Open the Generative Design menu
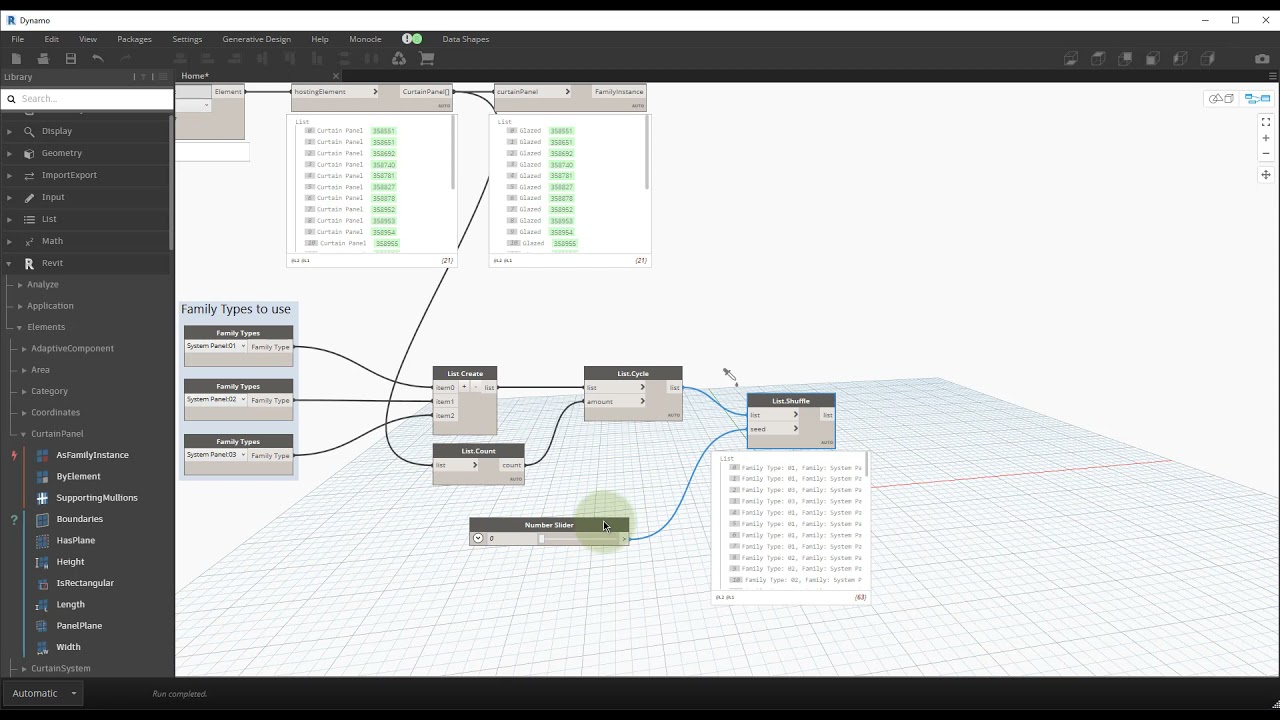 pyautogui.click(x=256, y=39)
